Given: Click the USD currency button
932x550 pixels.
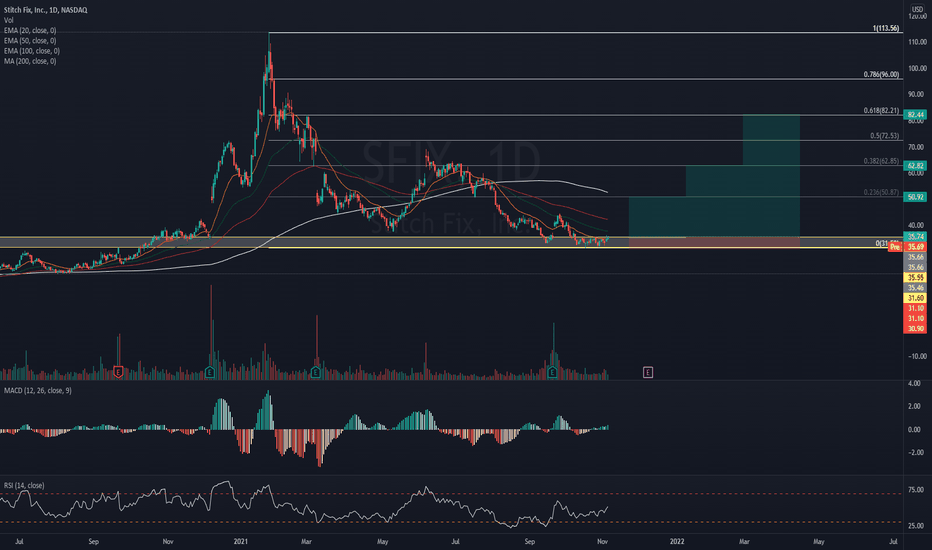Looking at the screenshot, I should pos(918,10).
